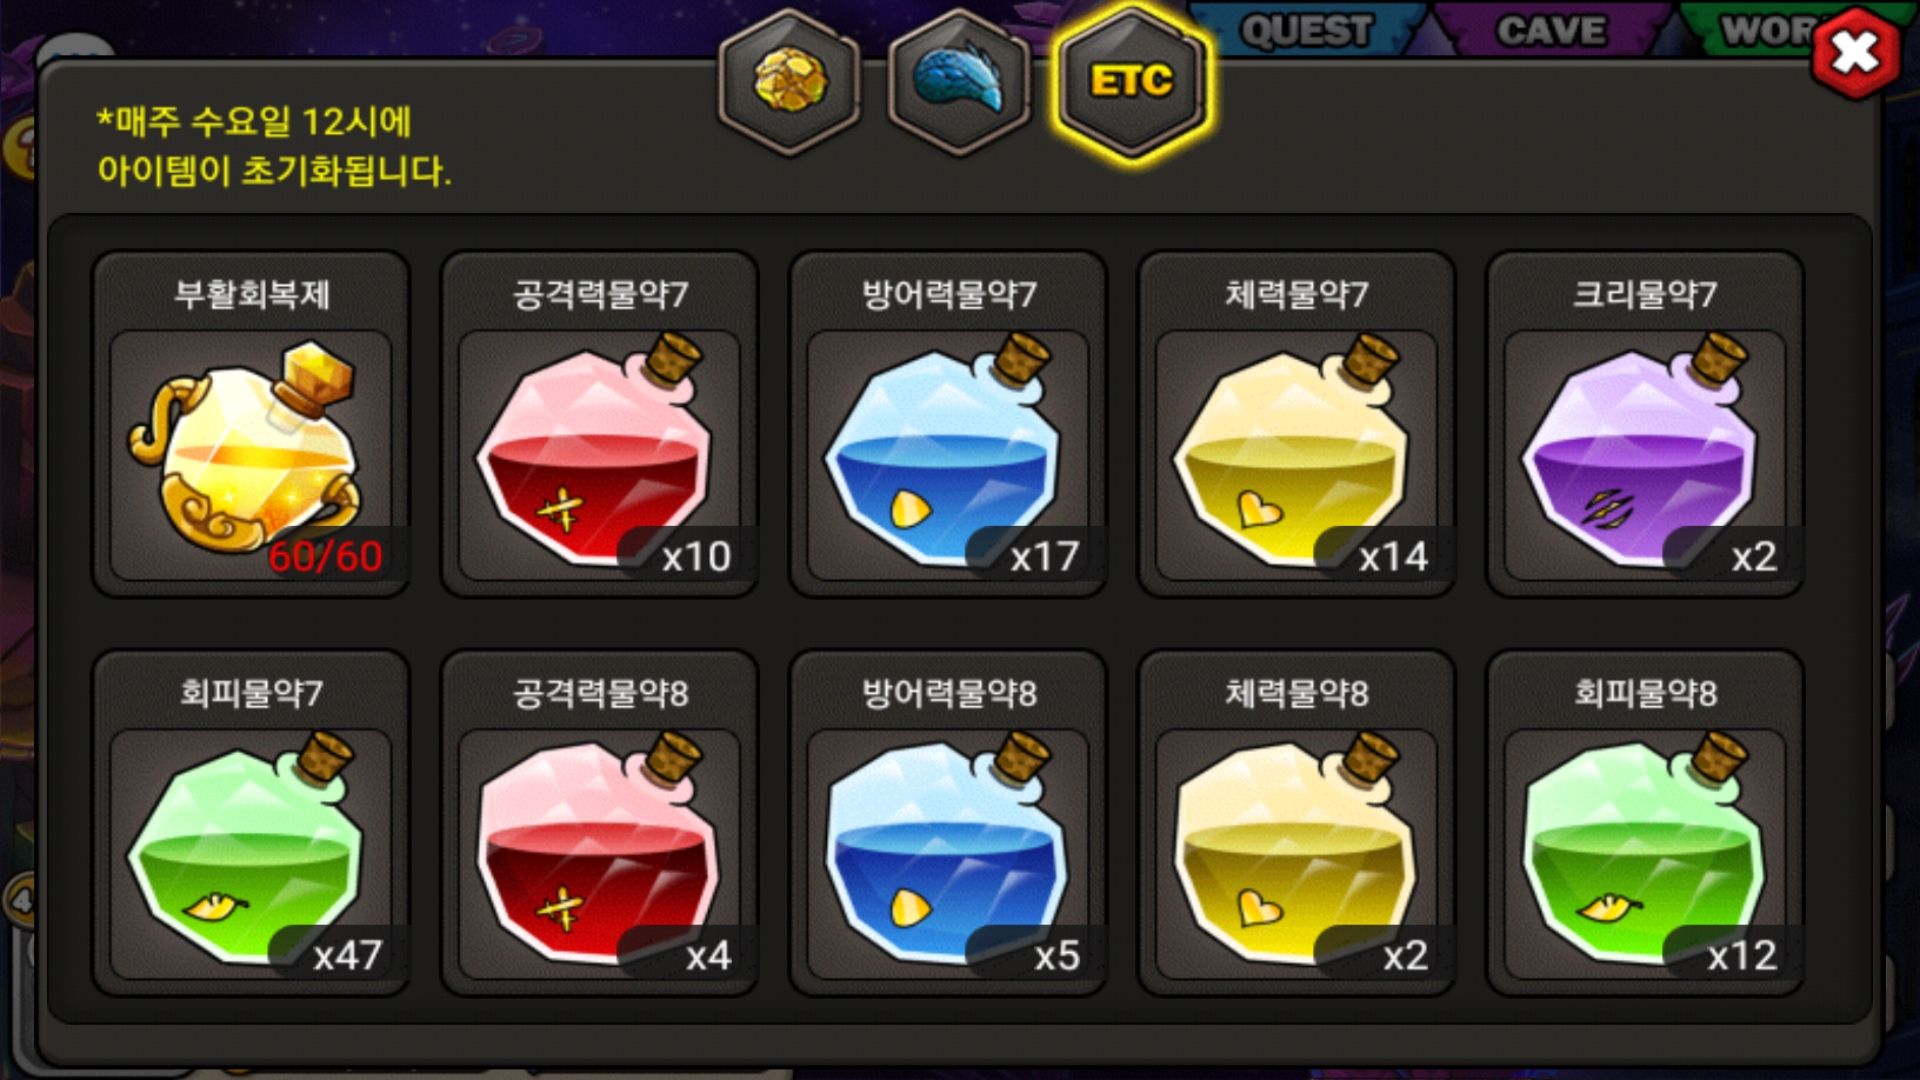Viewport: 1920px width, 1080px height.
Task: Pick the blue 방어력물약7 potion
Action: [948, 424]
